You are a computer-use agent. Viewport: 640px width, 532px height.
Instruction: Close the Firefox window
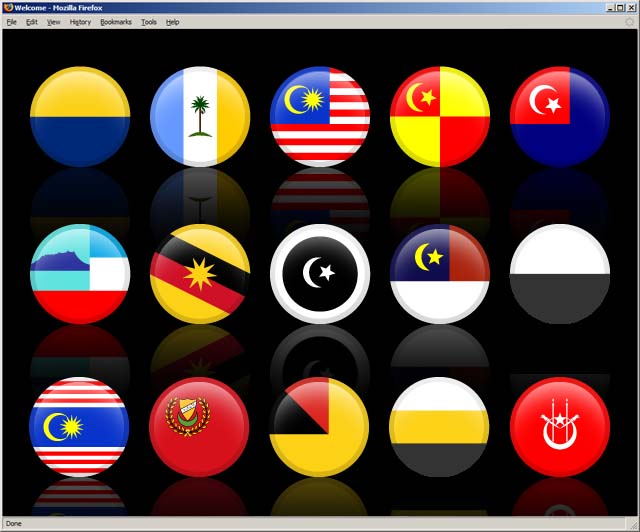point(631,8)
